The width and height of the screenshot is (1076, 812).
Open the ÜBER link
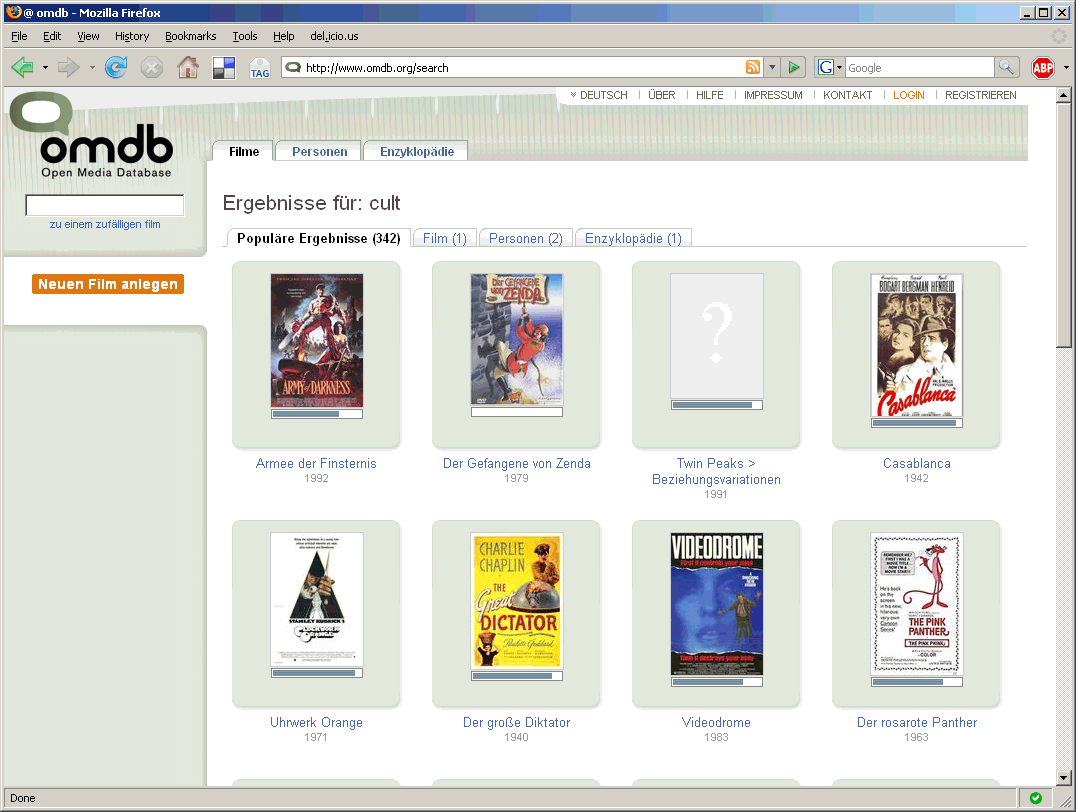point(662,95)
